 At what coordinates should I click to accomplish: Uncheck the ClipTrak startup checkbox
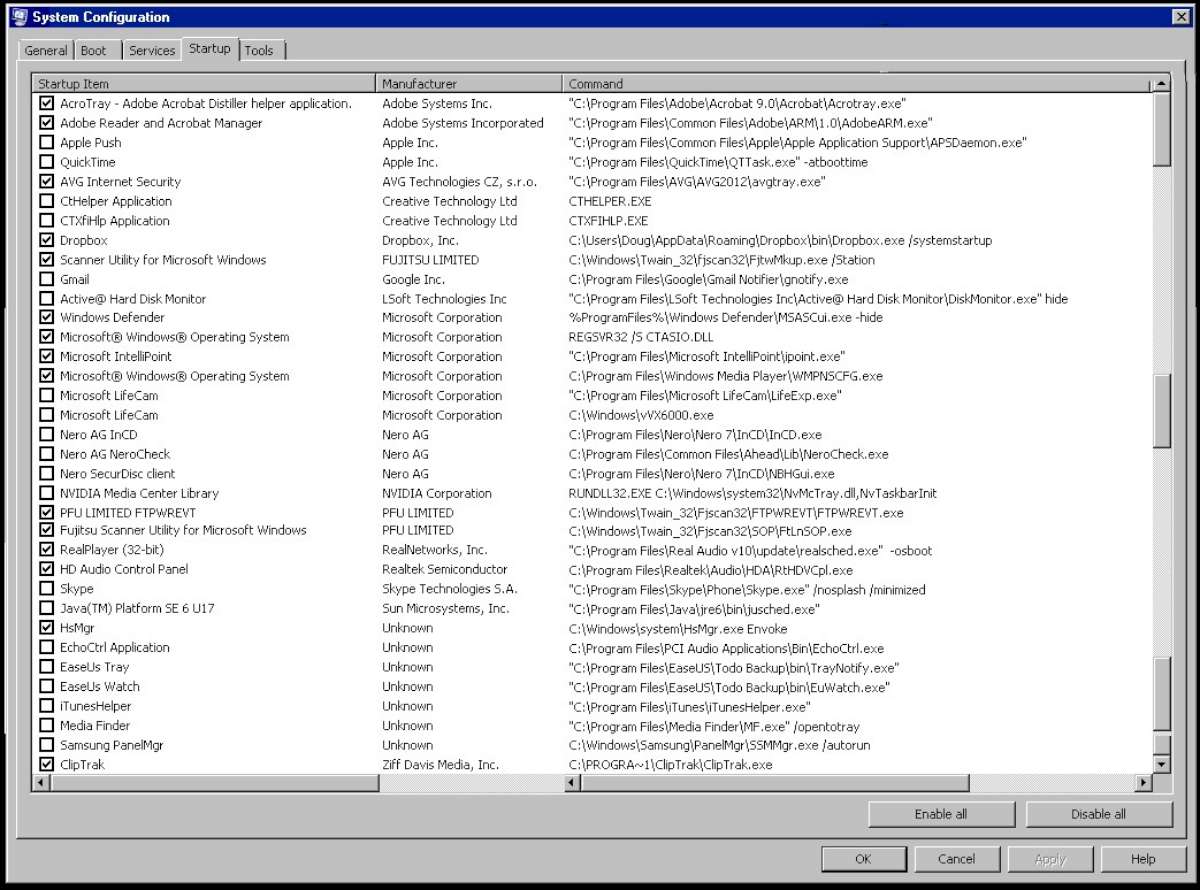(x=46, y=765)
